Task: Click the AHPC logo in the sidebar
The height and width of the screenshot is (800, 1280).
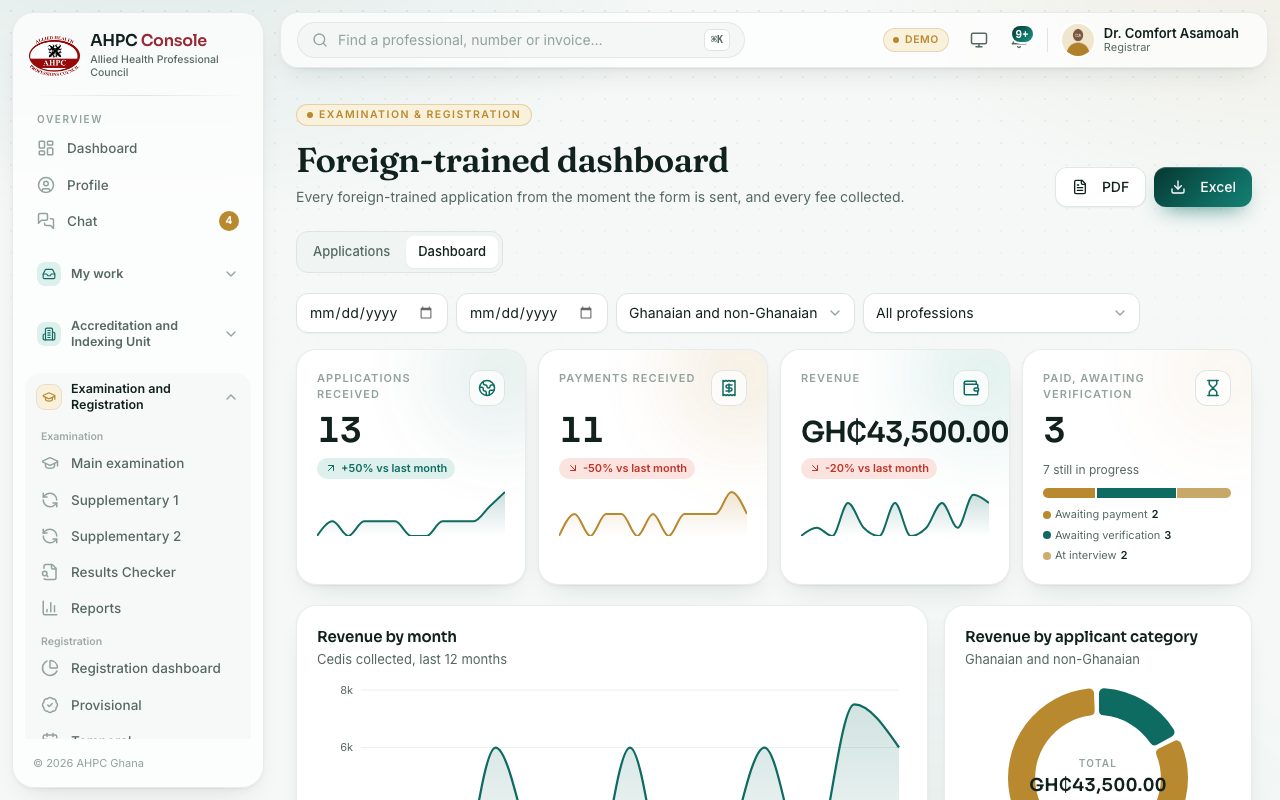Action: click(x=54, y=56)
